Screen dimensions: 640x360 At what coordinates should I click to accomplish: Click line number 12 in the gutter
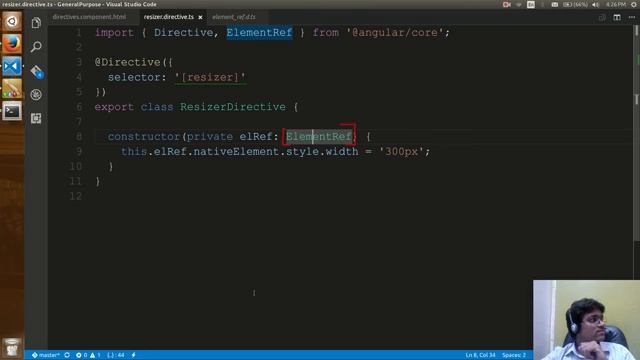[76, 196]
